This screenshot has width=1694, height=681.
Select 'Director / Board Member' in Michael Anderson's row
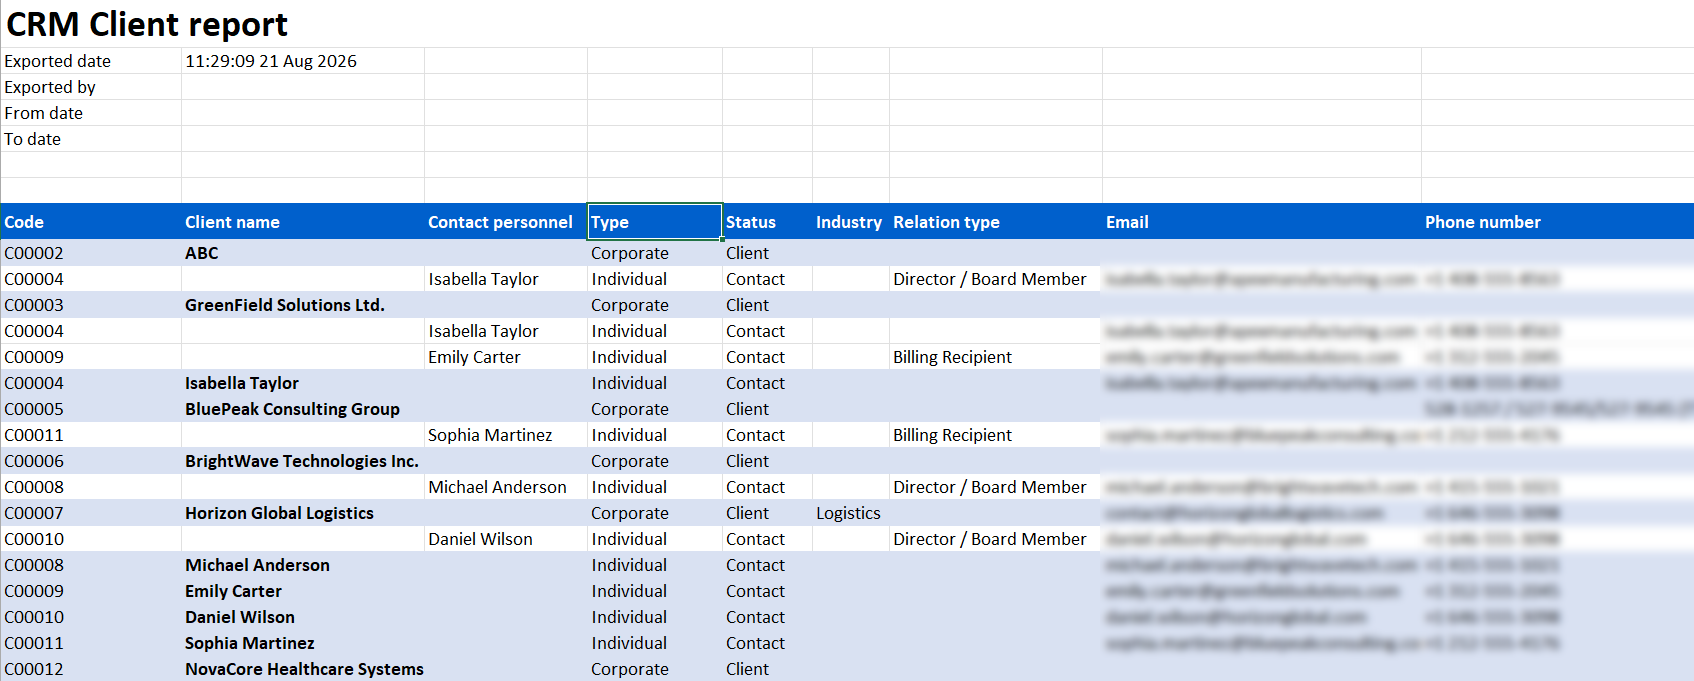pyautogui.click(x=989, y=487)
